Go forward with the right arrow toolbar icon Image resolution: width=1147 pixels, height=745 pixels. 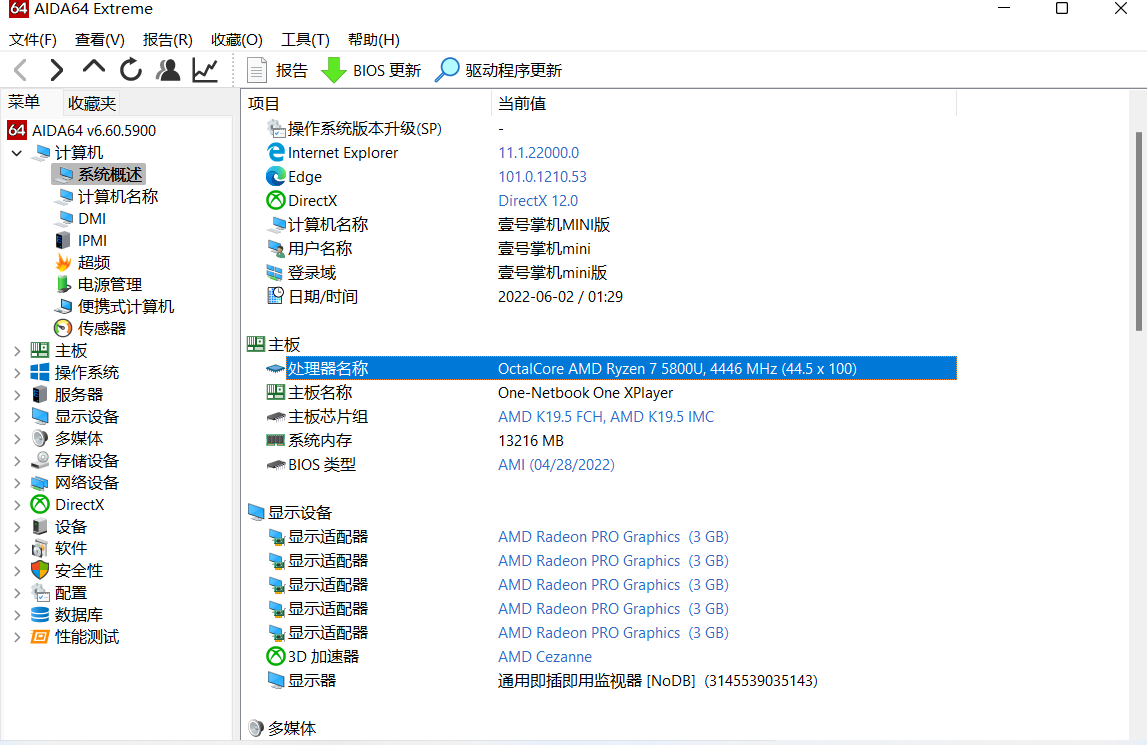click(x=56, y=70)
